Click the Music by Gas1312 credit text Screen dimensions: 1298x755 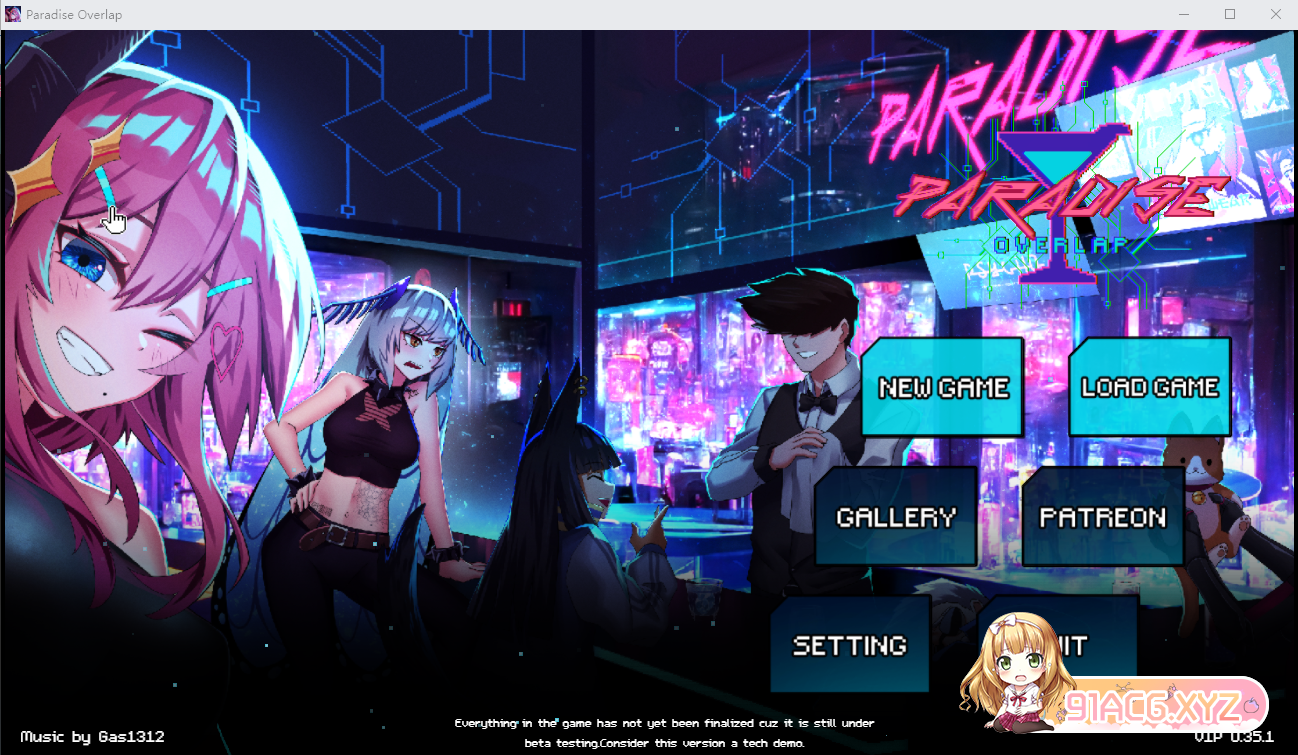(92, 736)
